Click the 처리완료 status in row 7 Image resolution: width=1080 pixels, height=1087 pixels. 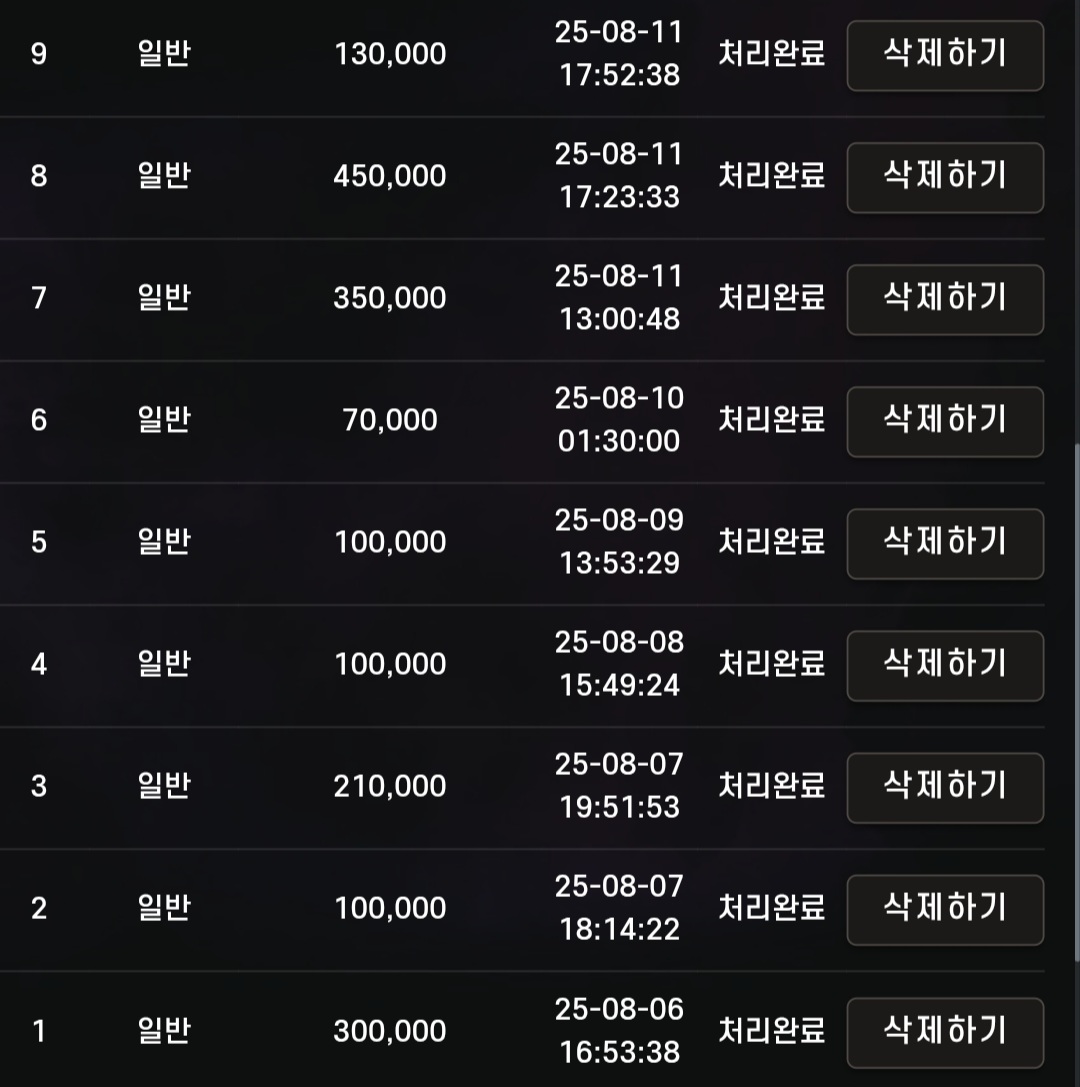[x=772, y=297]
